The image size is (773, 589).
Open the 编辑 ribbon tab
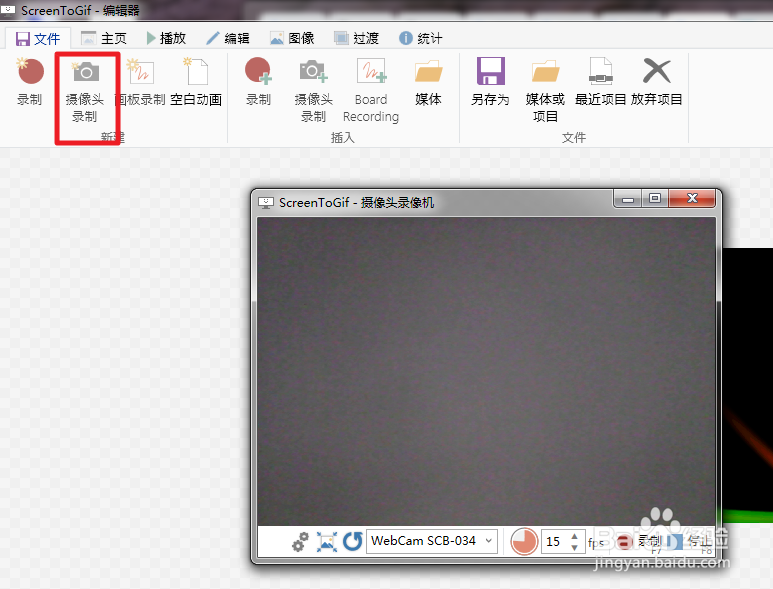(228, 38)
